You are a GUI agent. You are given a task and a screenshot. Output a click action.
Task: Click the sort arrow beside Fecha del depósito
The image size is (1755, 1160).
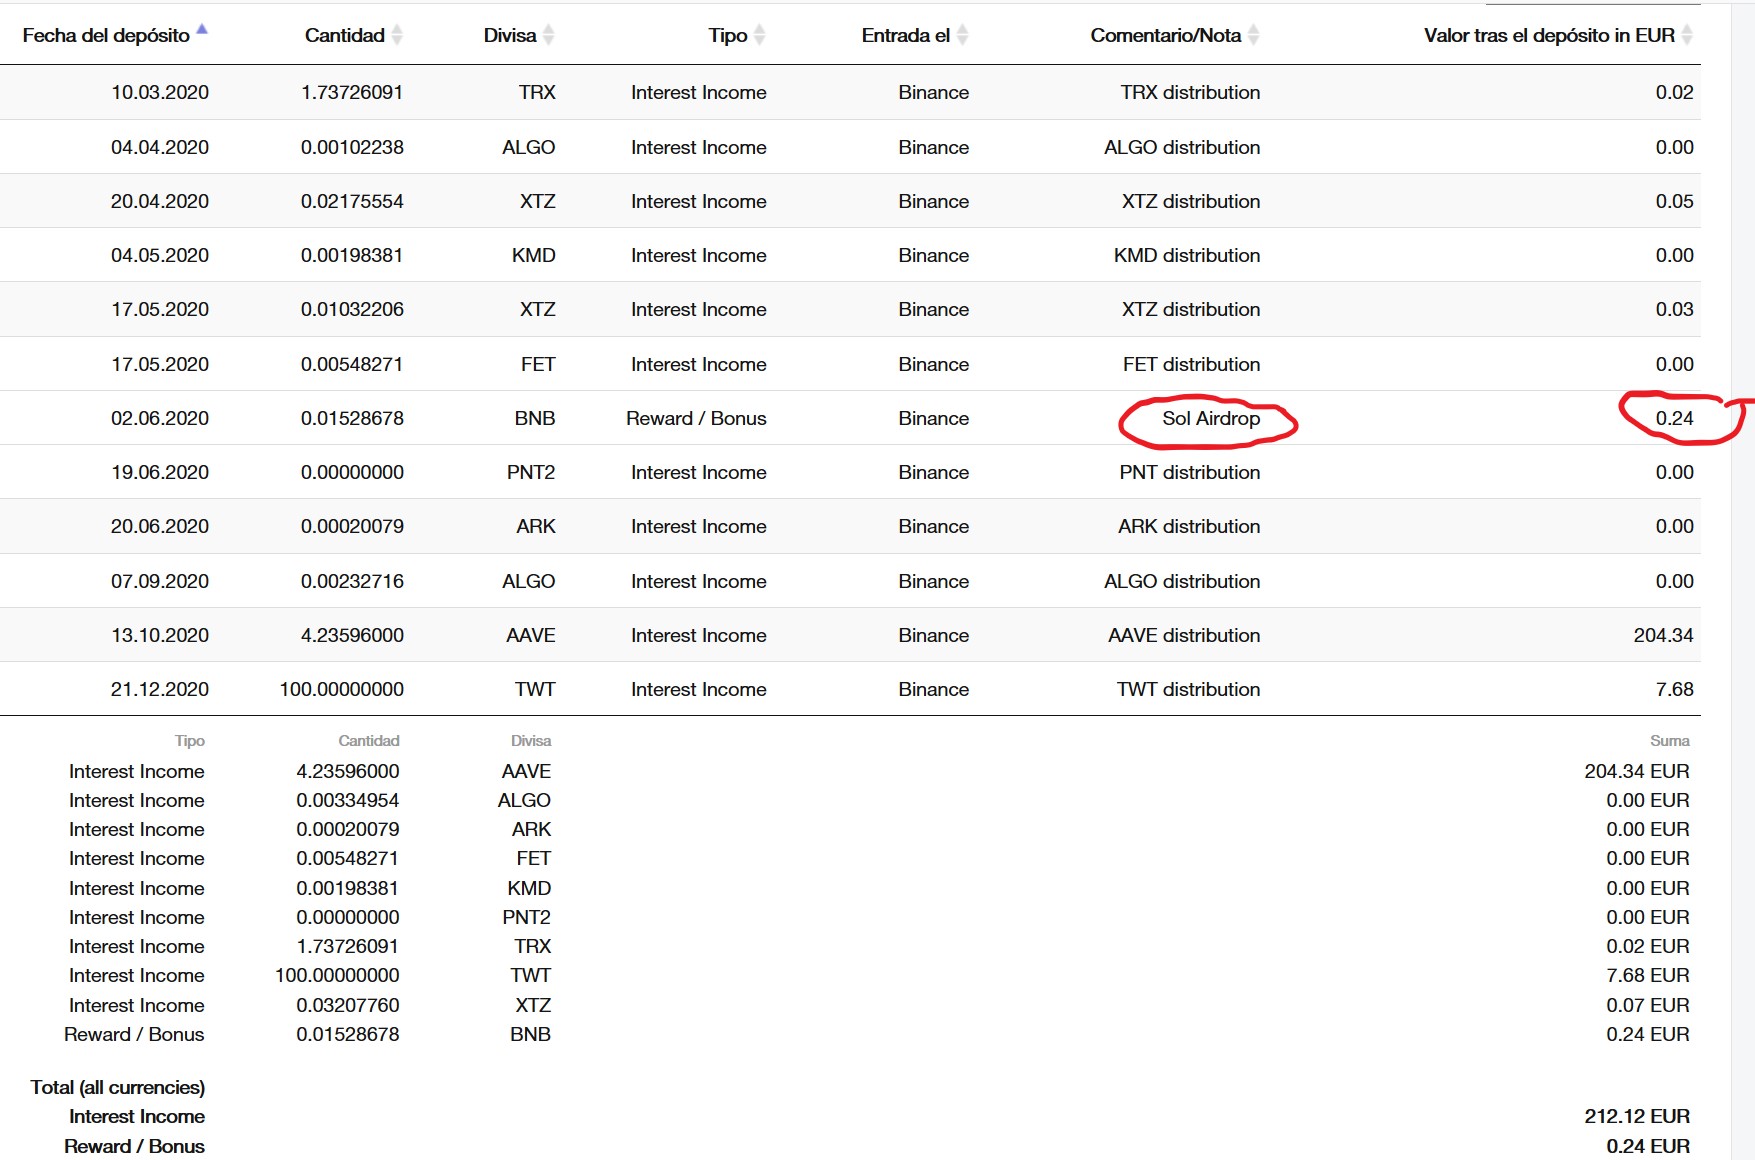tap(202, 31)
